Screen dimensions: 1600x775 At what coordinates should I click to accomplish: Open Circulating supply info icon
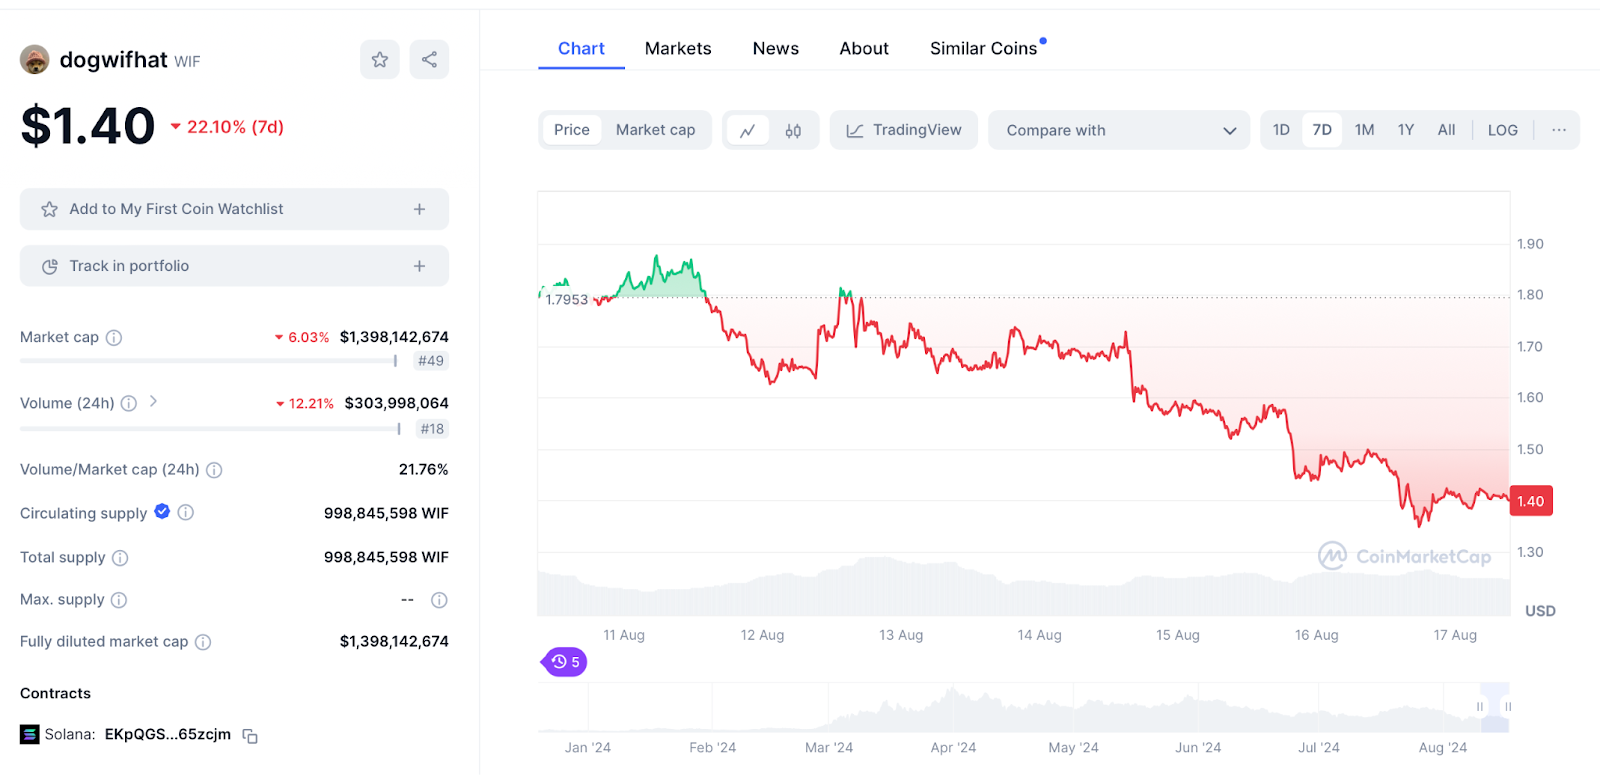186,513
